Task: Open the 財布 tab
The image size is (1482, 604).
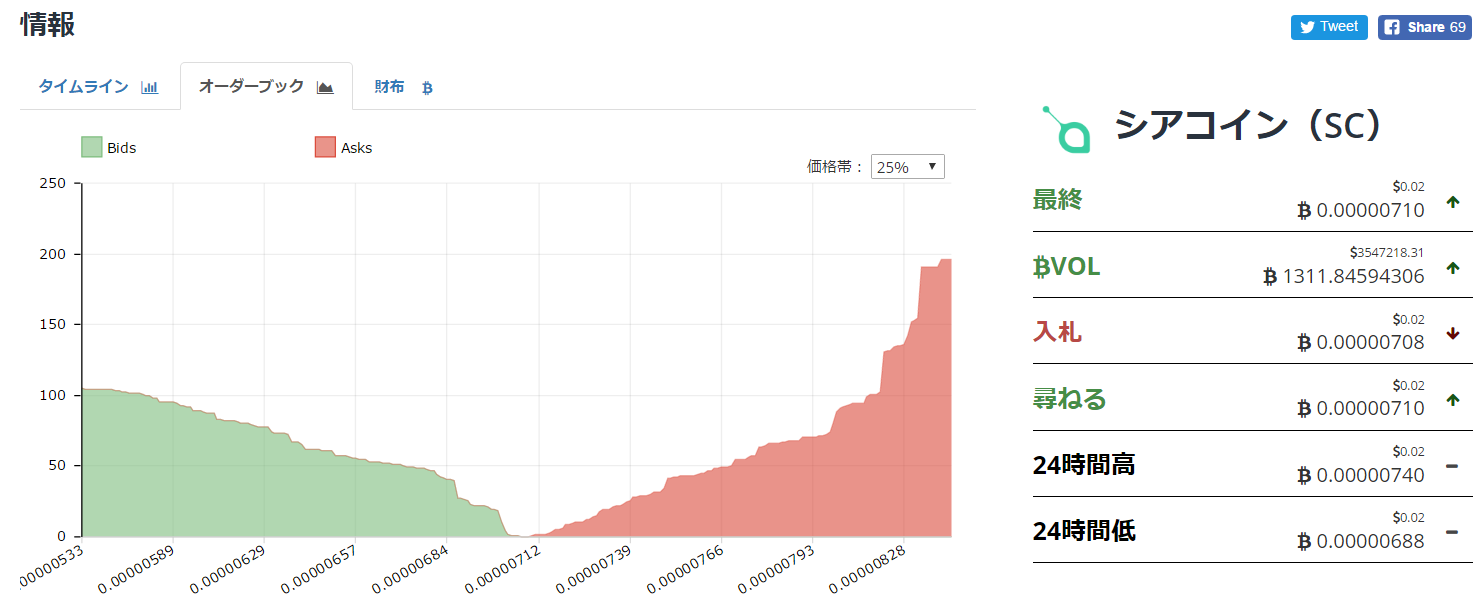Action: [x=390, y=87]
